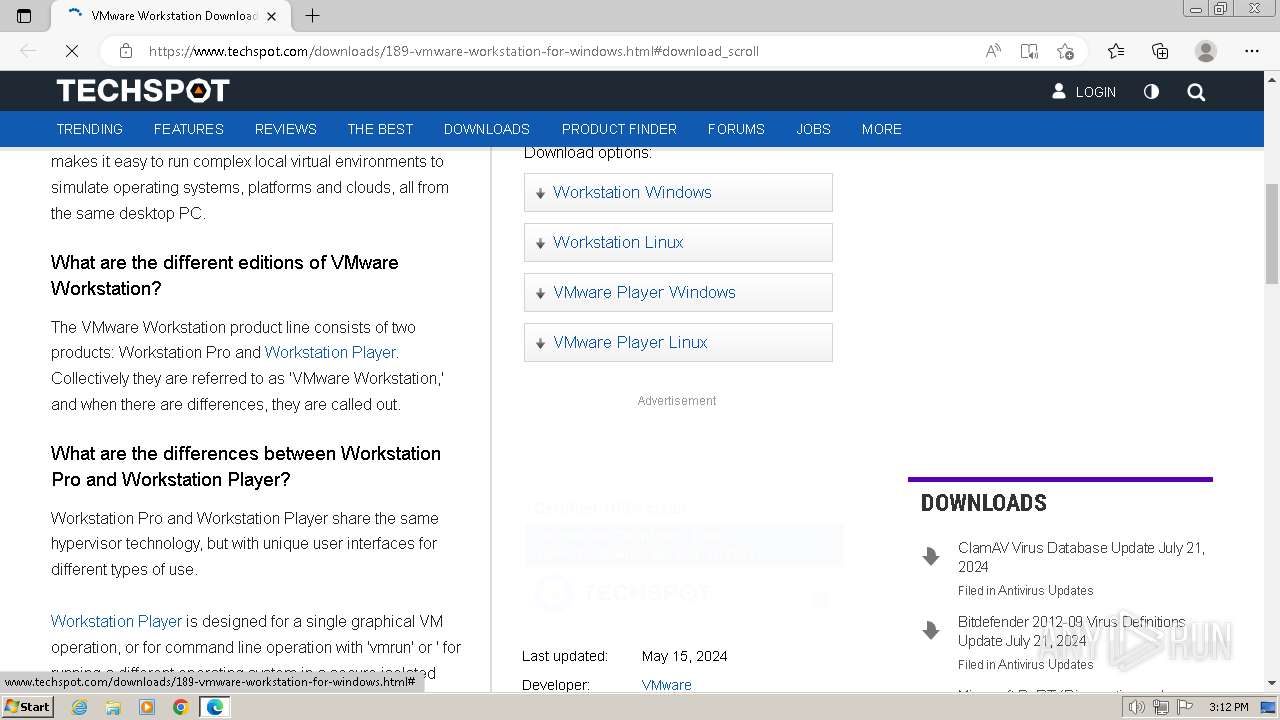Follow Workstation Player link in editions paragraph

pos(331,352)
